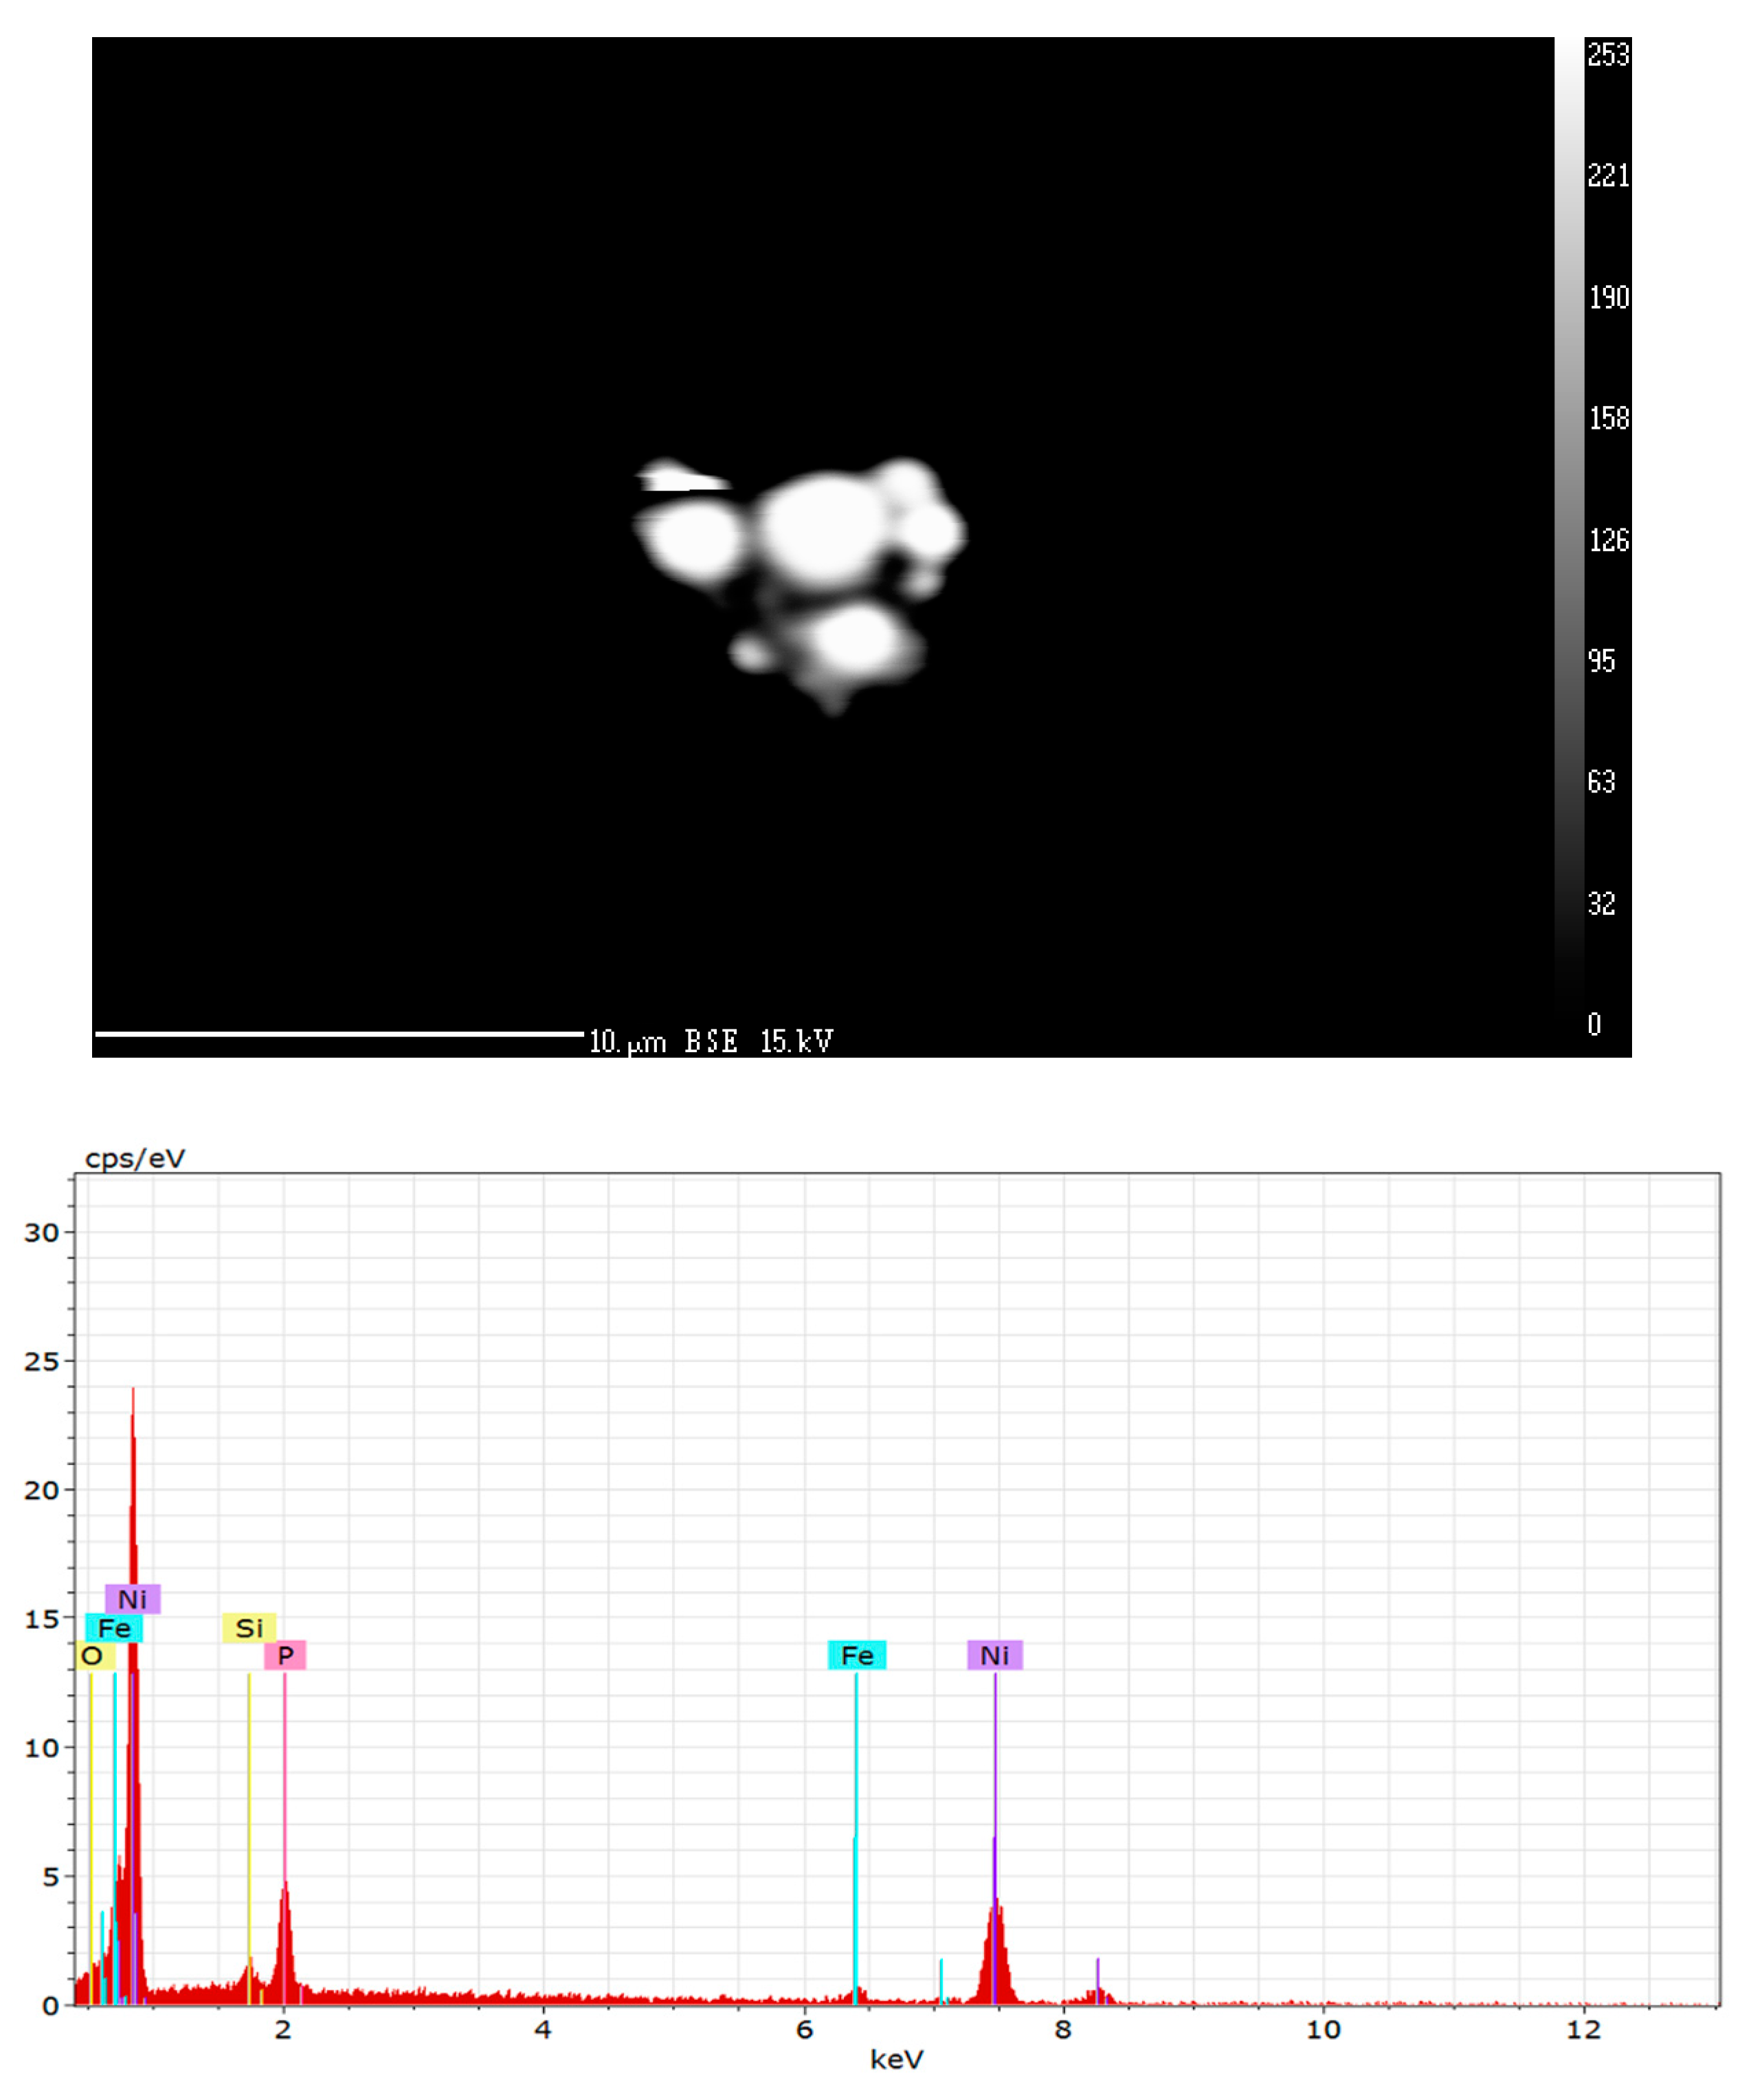Select the Fe label near 6.4 keV
Screen dimensions: 1764x2092
(857, 1655)
